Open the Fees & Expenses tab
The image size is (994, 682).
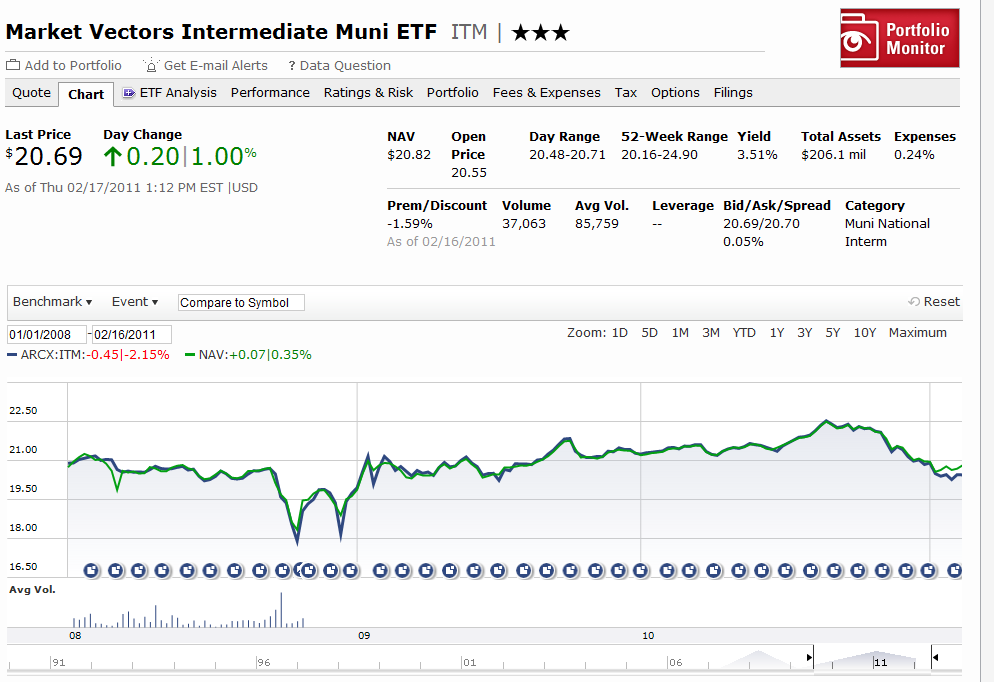[546, 93]
